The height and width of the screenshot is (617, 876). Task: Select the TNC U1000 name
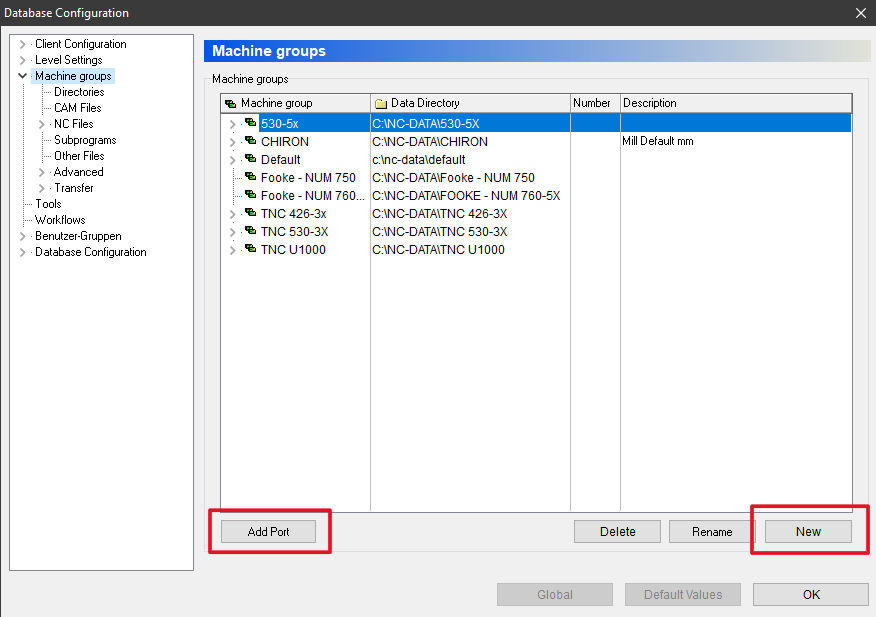pyautogui.click(x=293, y=249)
